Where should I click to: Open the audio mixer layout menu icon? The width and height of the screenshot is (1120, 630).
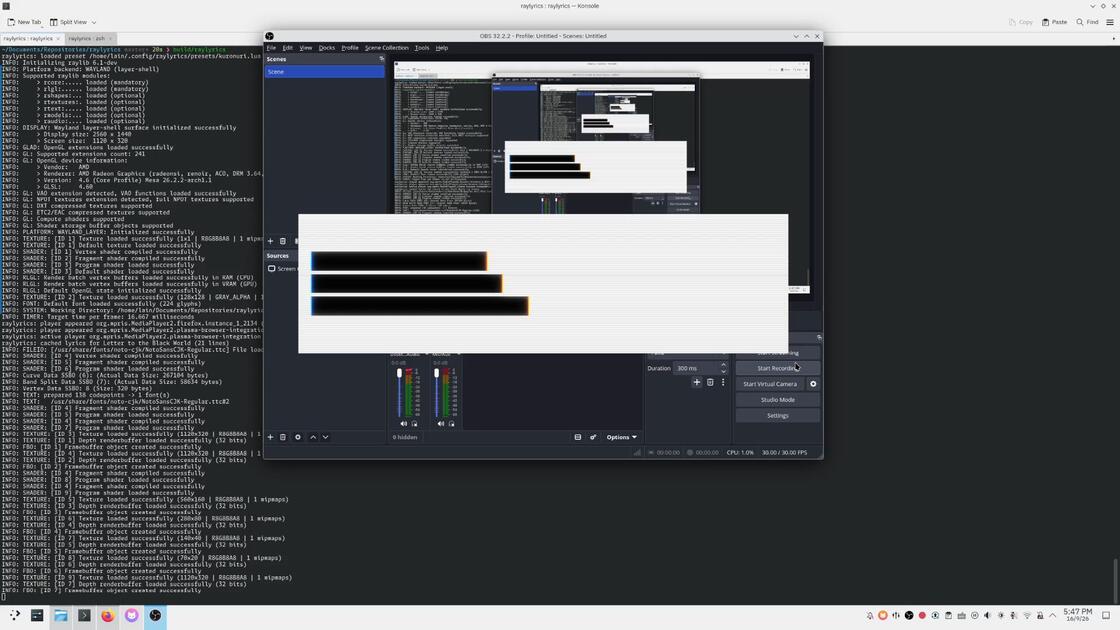578,437
